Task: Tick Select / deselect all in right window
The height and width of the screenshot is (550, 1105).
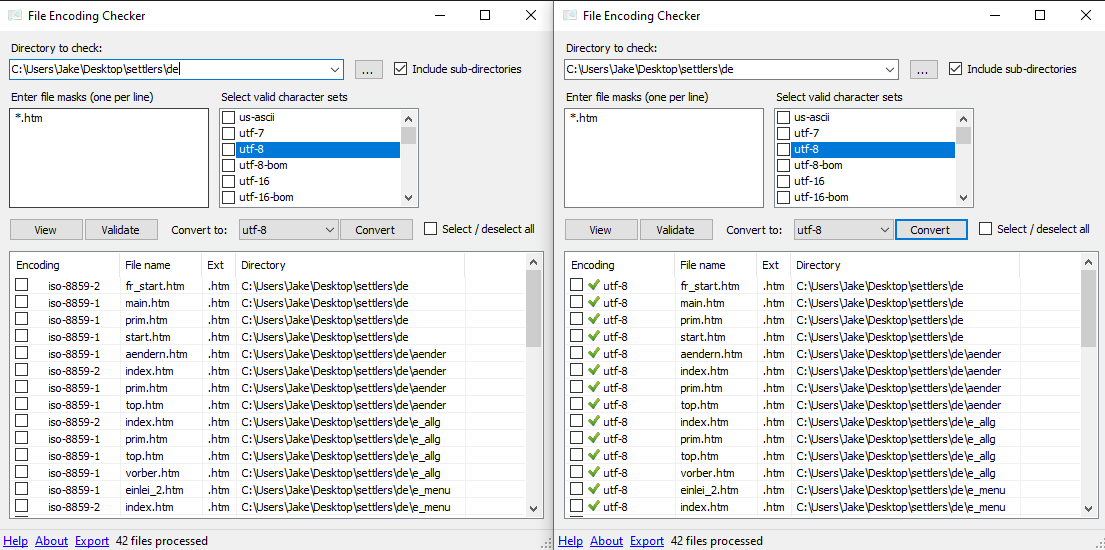Action: coord(985,229)
